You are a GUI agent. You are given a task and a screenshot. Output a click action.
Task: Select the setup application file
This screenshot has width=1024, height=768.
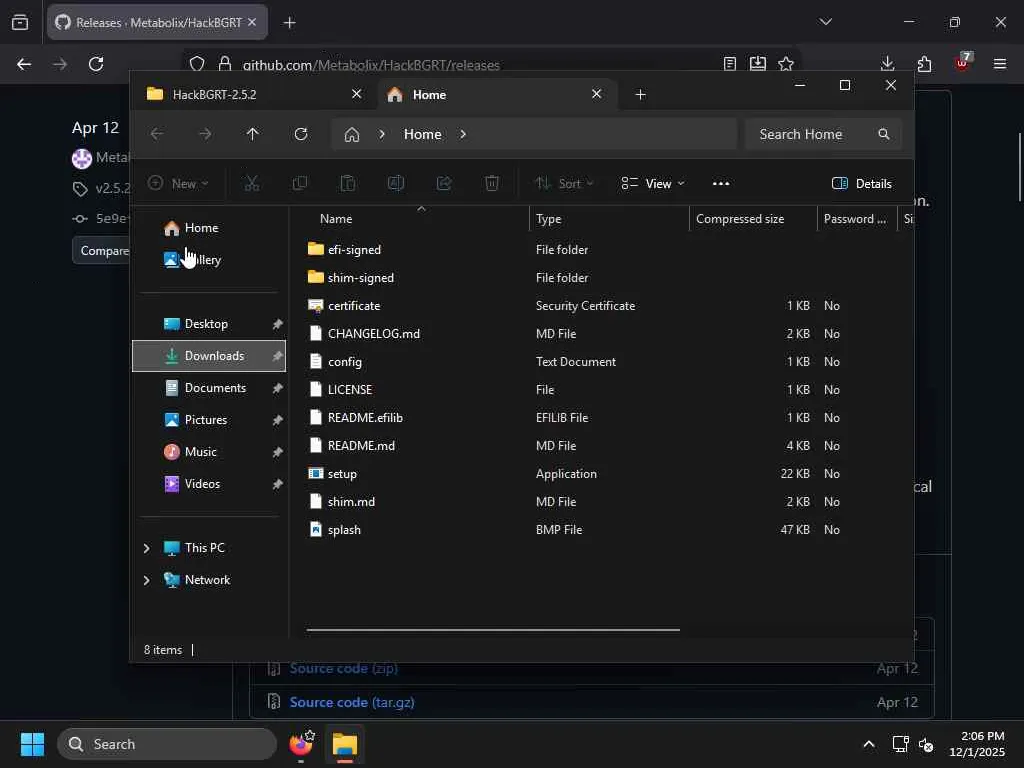pyautogui.click(x=342, y=473)
